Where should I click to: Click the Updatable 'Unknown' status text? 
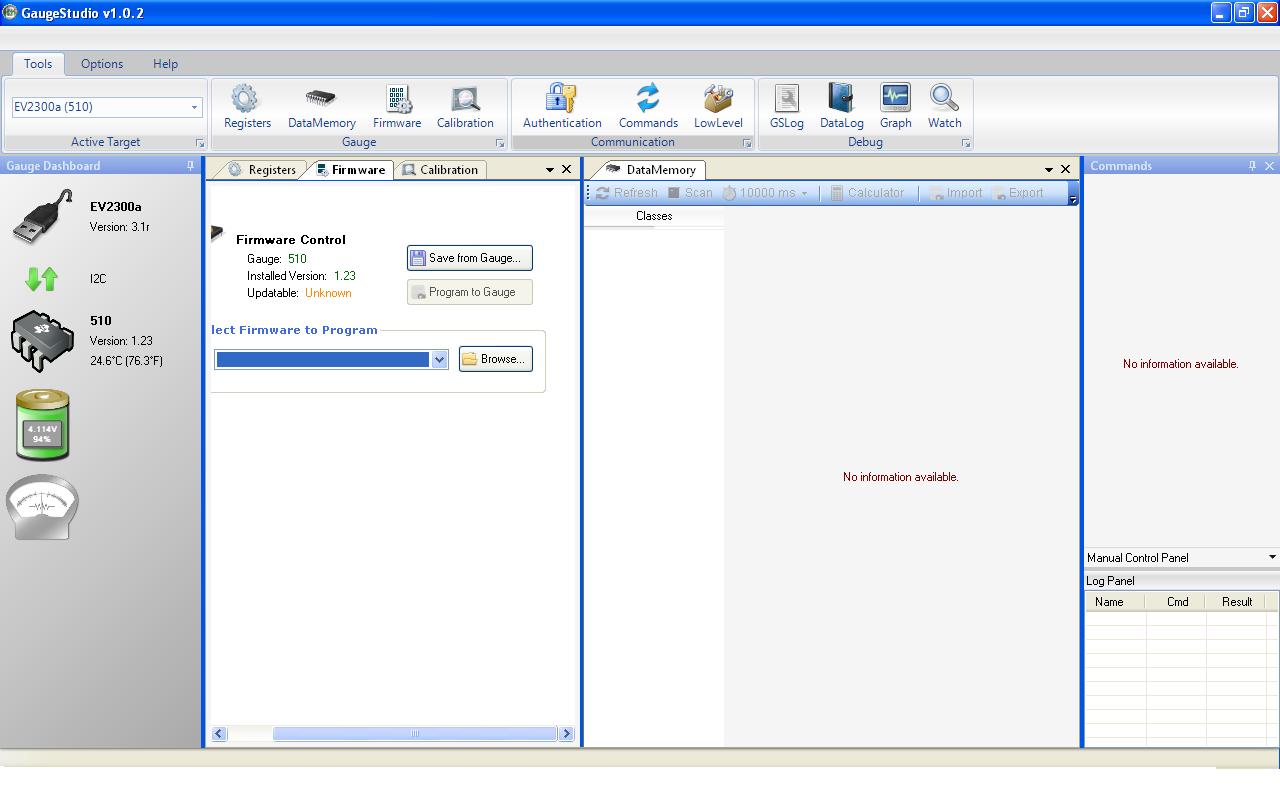pos(328,293)
